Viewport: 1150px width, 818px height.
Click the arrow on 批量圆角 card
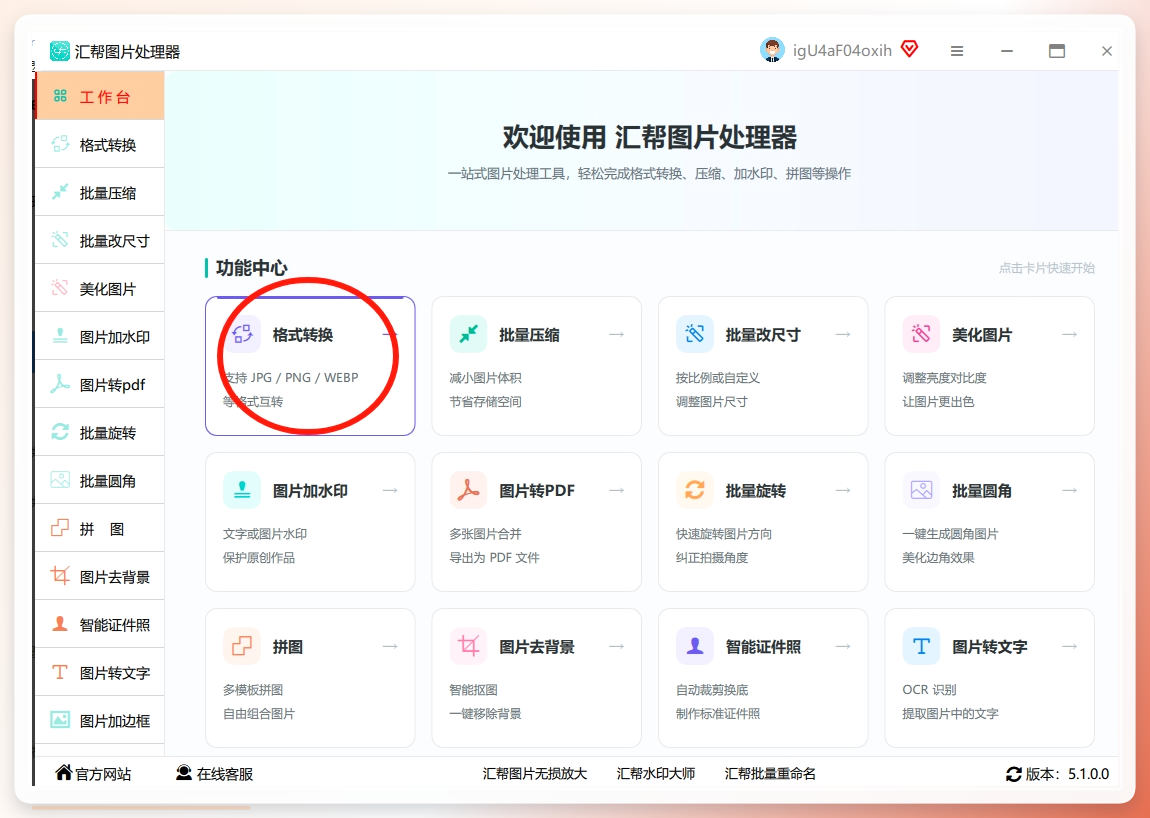pyautogui.click(x=1070, y=490)
